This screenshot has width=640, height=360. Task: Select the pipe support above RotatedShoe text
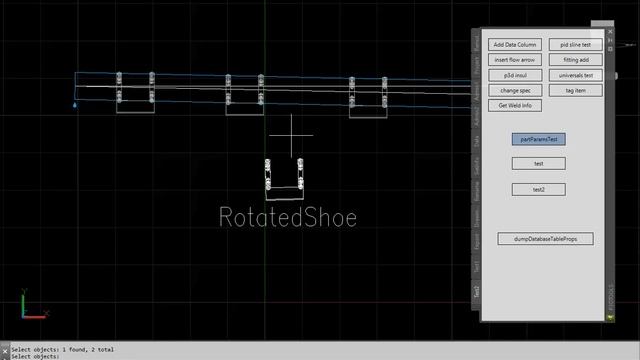tap(284, 179)
